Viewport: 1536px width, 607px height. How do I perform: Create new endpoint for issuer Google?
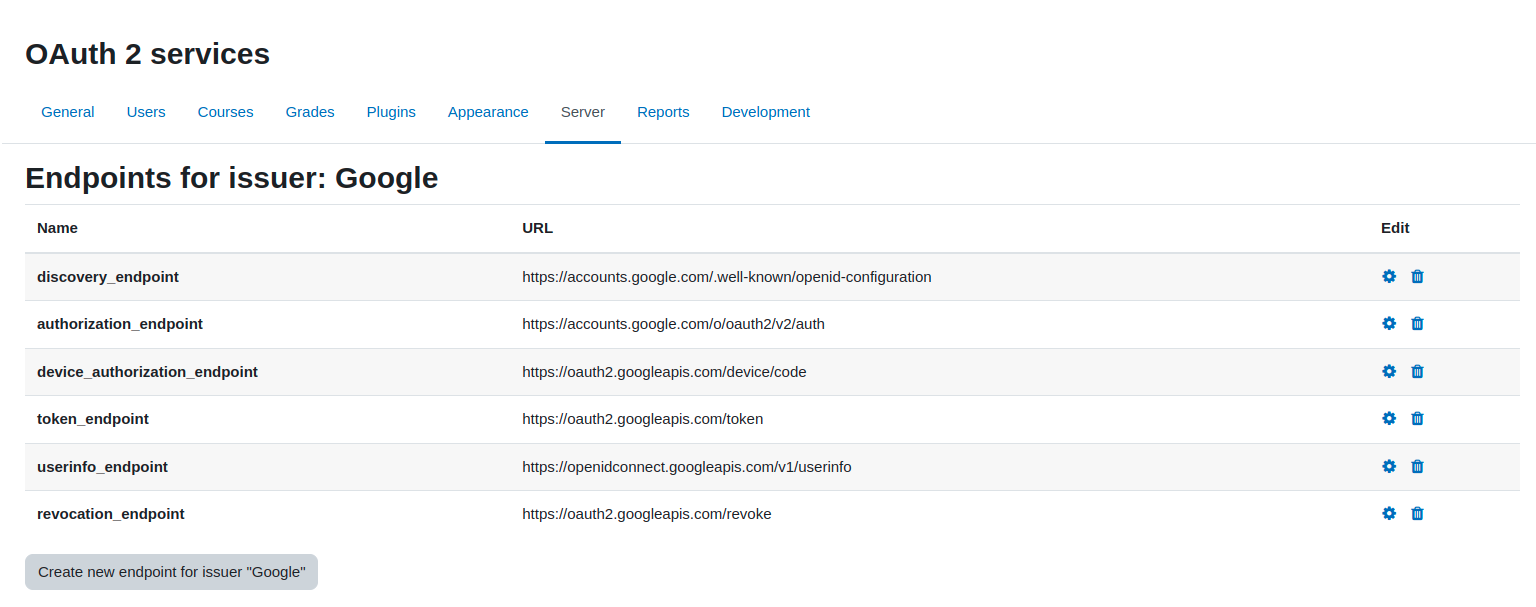click(x=171, y=572)
